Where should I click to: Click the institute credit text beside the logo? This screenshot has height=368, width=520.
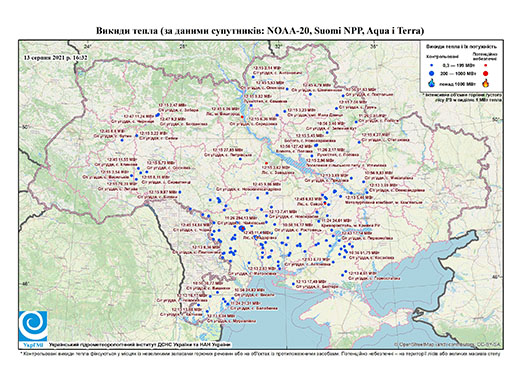click(140, 344)
